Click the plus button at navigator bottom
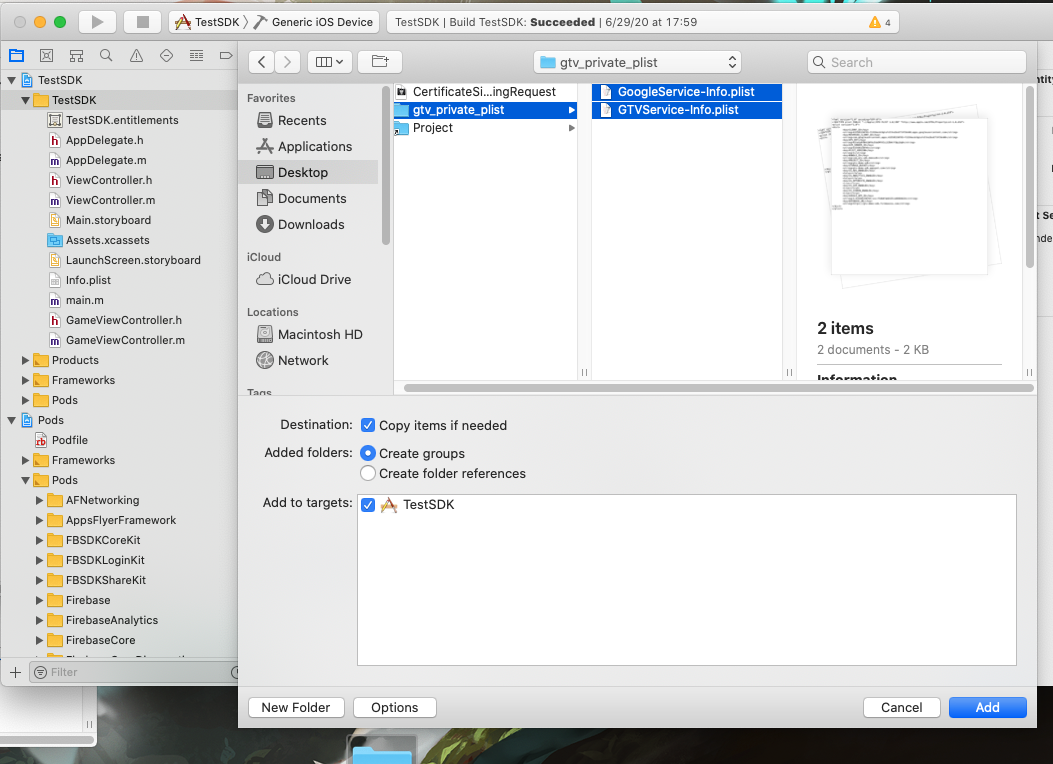 click(x=15, y=672)
